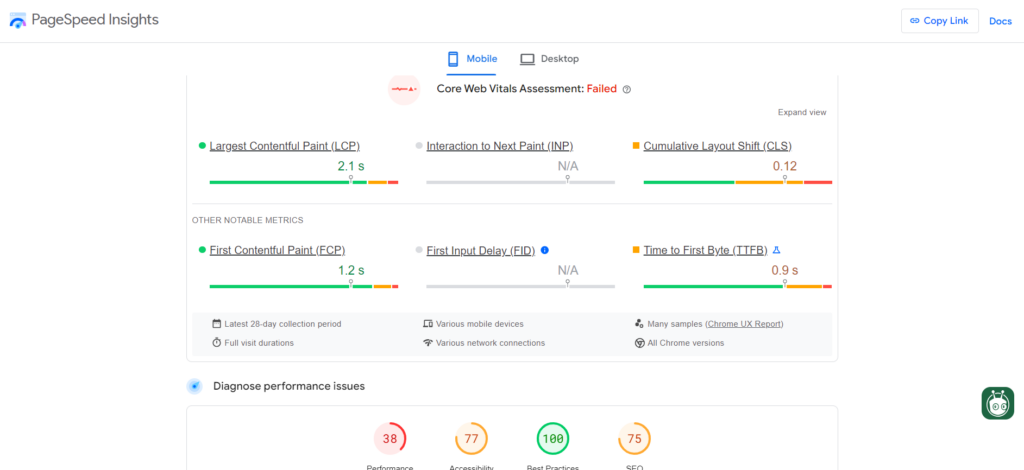The width and height of the screenshot is (1024, 470).
Task: Click the experimental flask icon beside TTFB
Action: click(776, 250)
